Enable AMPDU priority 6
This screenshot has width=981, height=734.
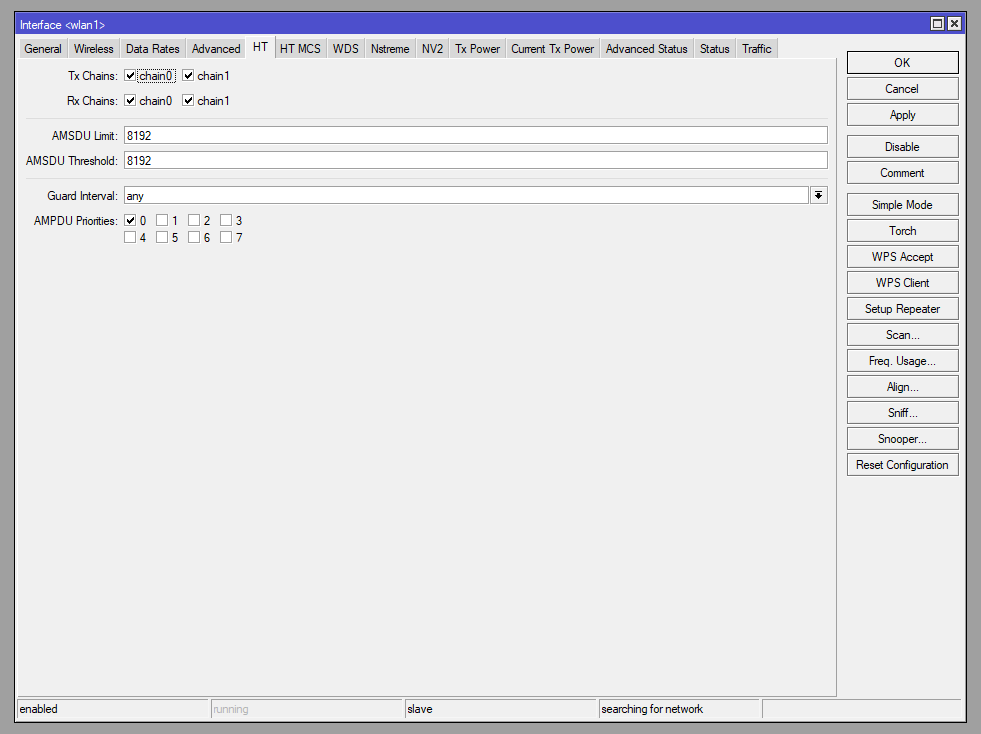click(x=194, y=237)
